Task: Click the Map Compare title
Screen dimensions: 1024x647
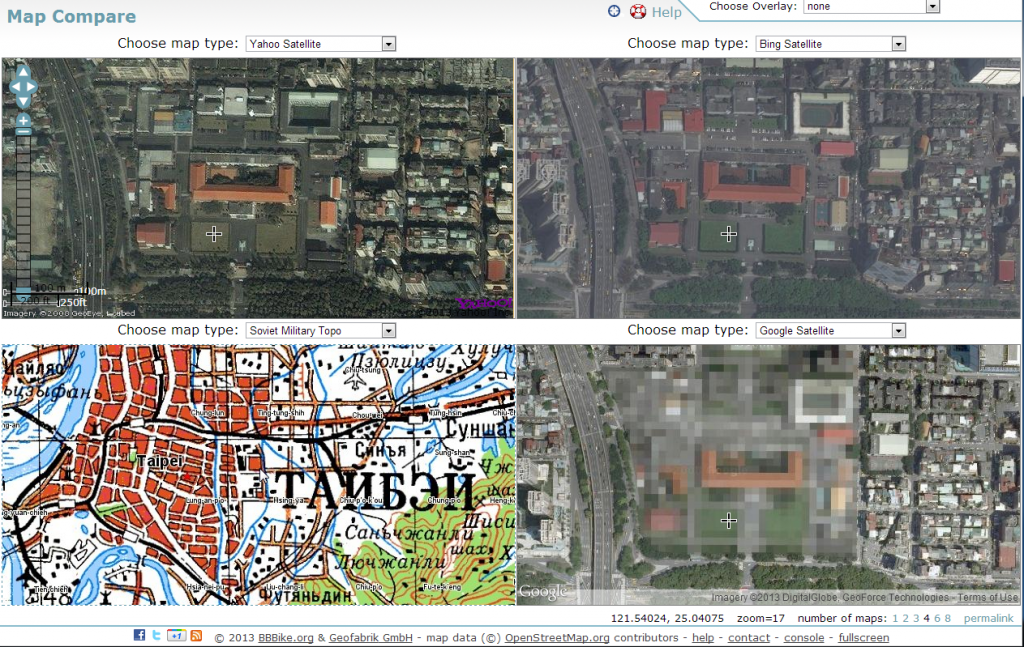Action: [x=72, y=16]
